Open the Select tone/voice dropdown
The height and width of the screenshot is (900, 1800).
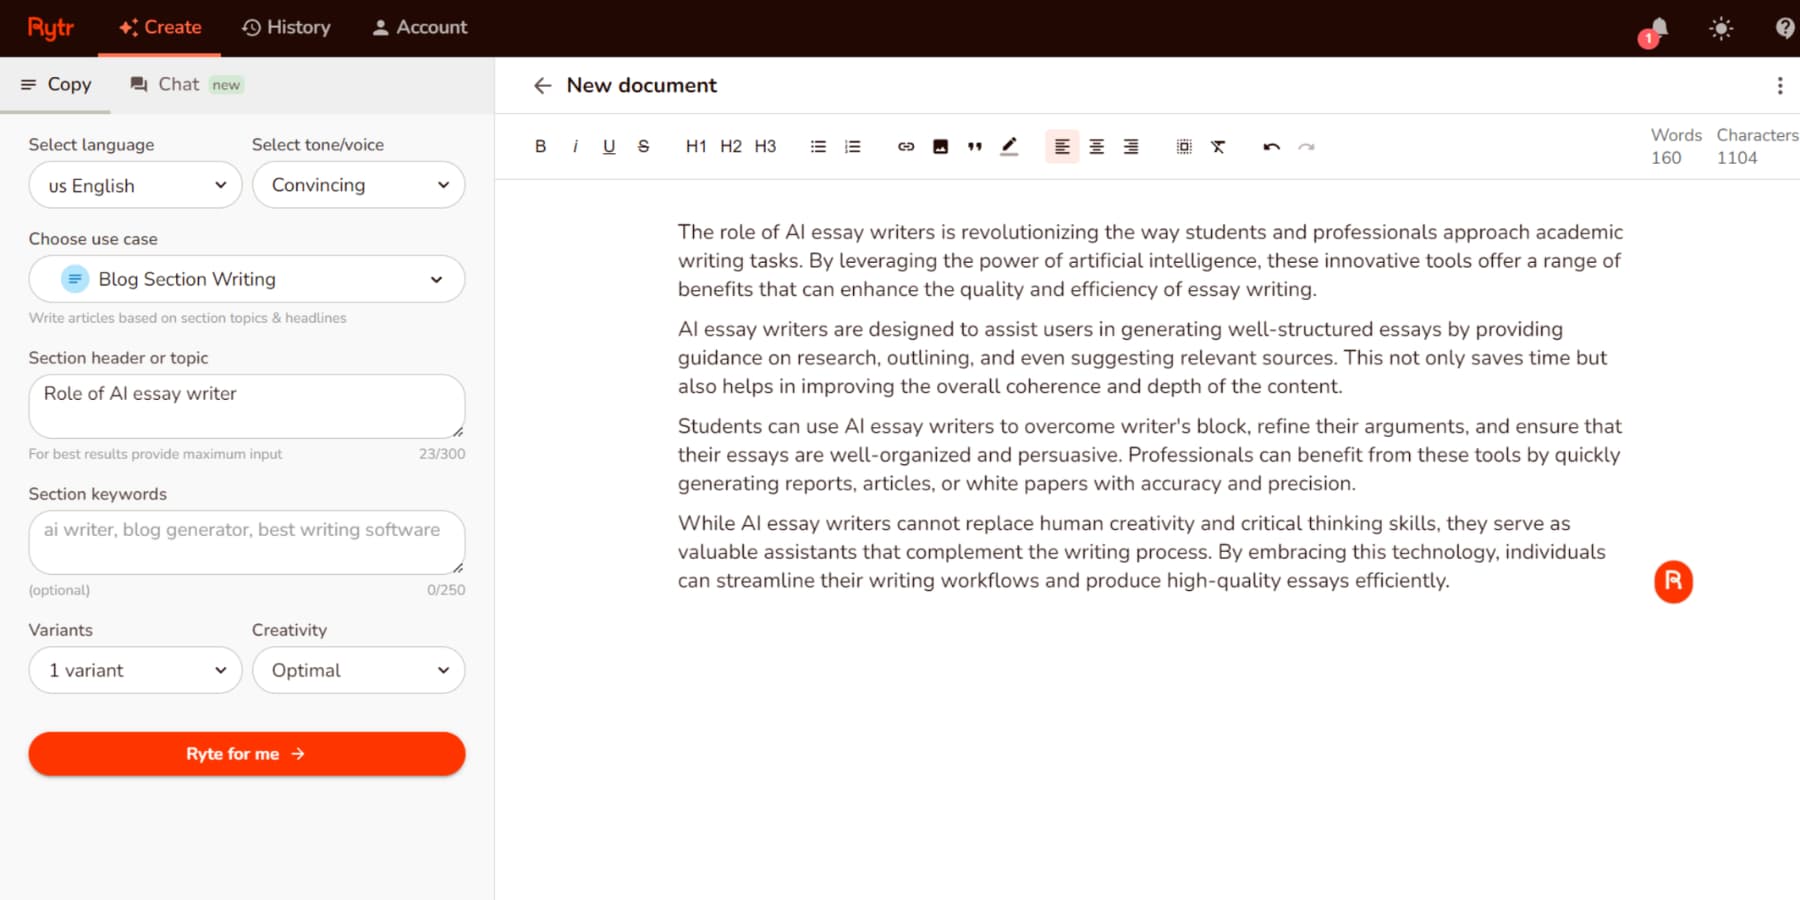pos(358,184)
